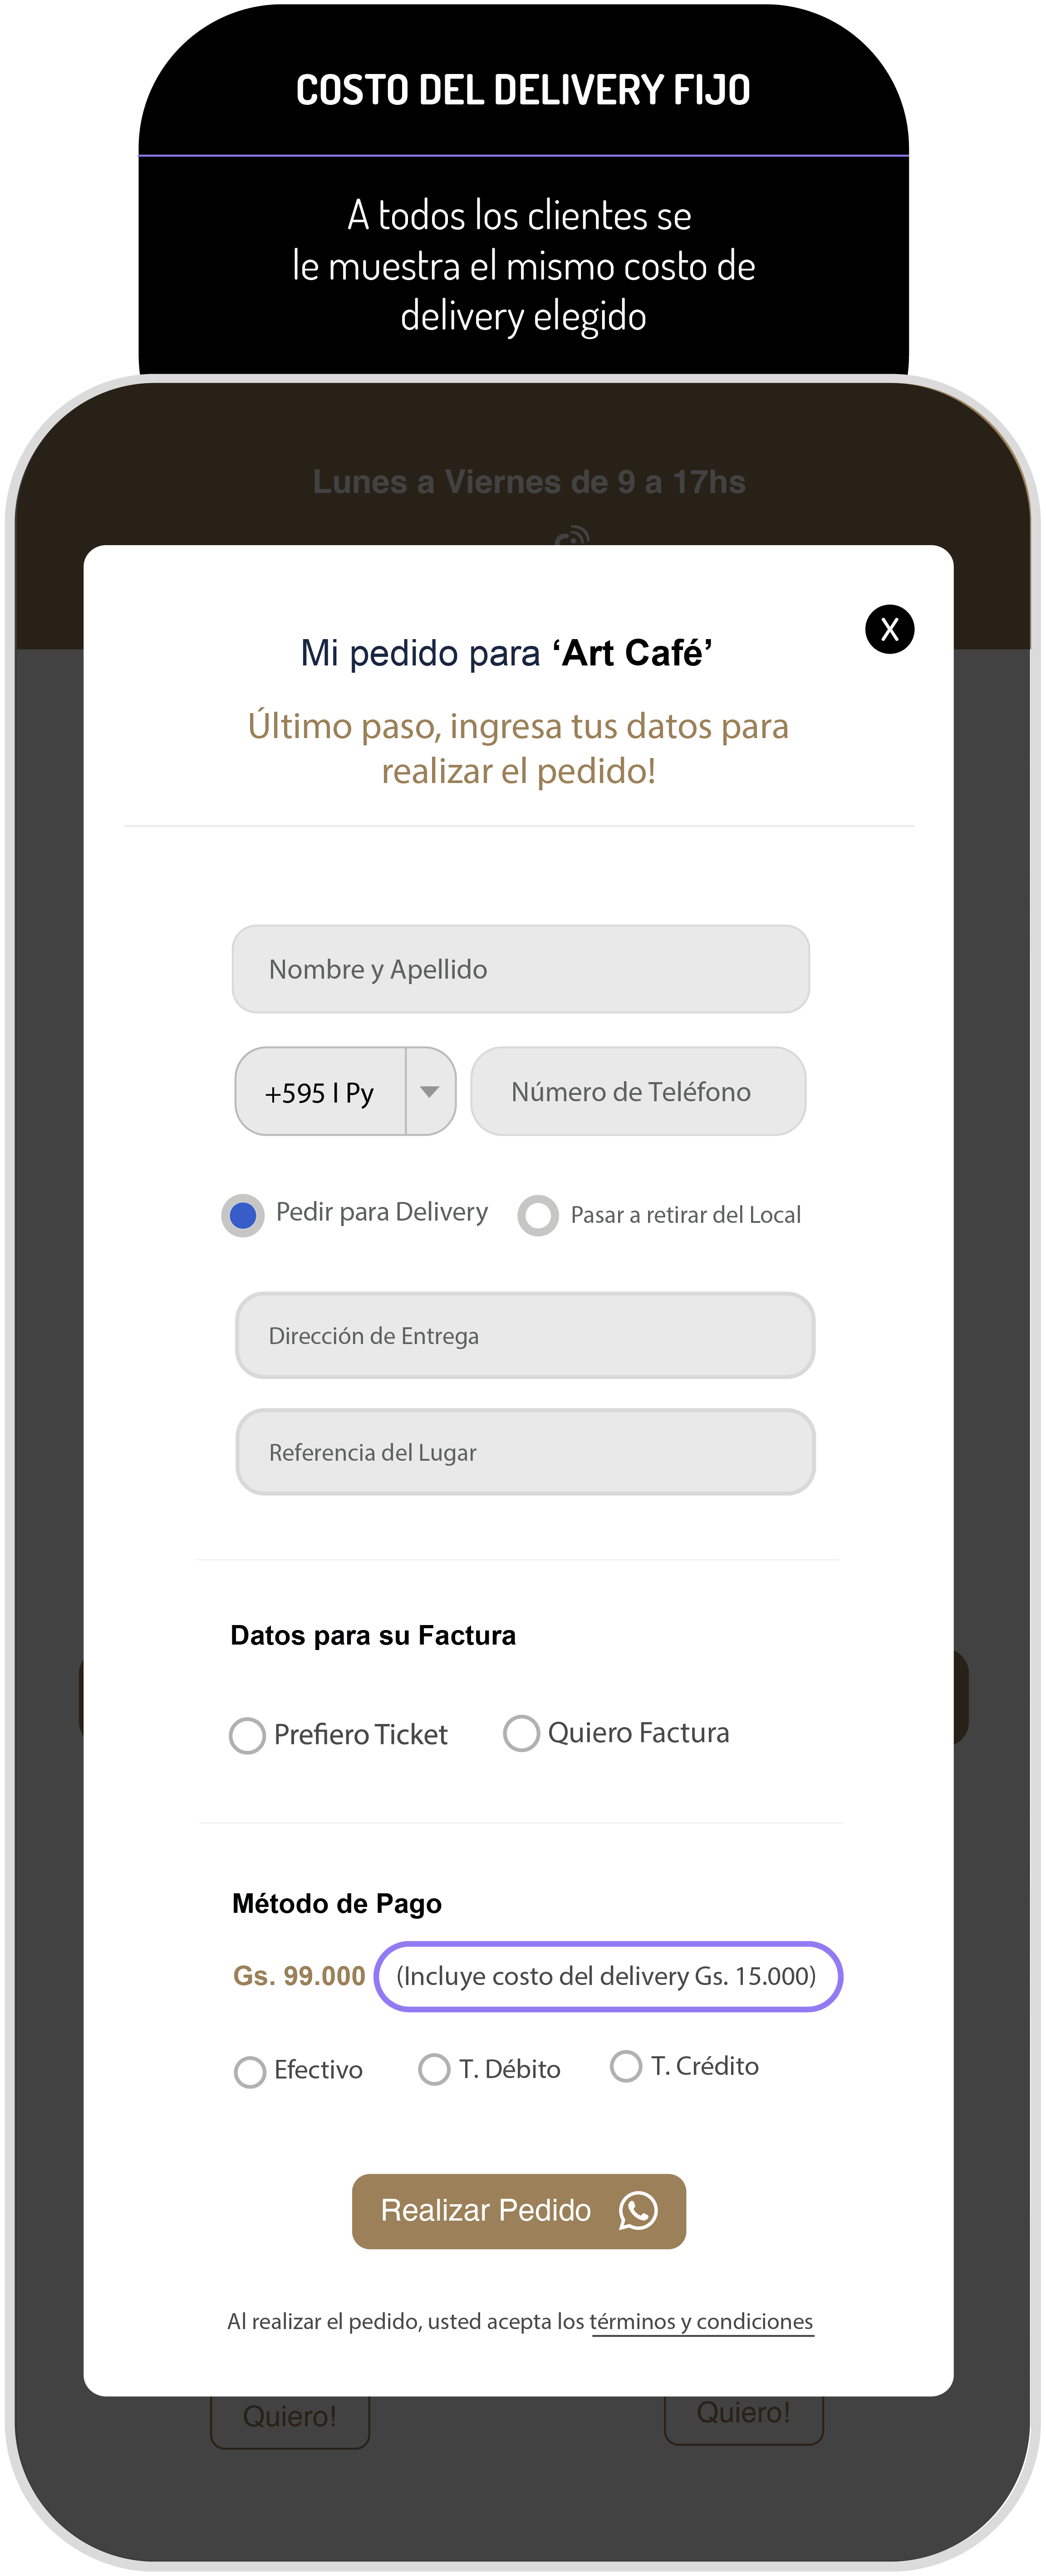The width and height of the screenshot is (1046, 2576).
Task: Select Pedir para Delivery option
Action: [x=243, y=1215]
